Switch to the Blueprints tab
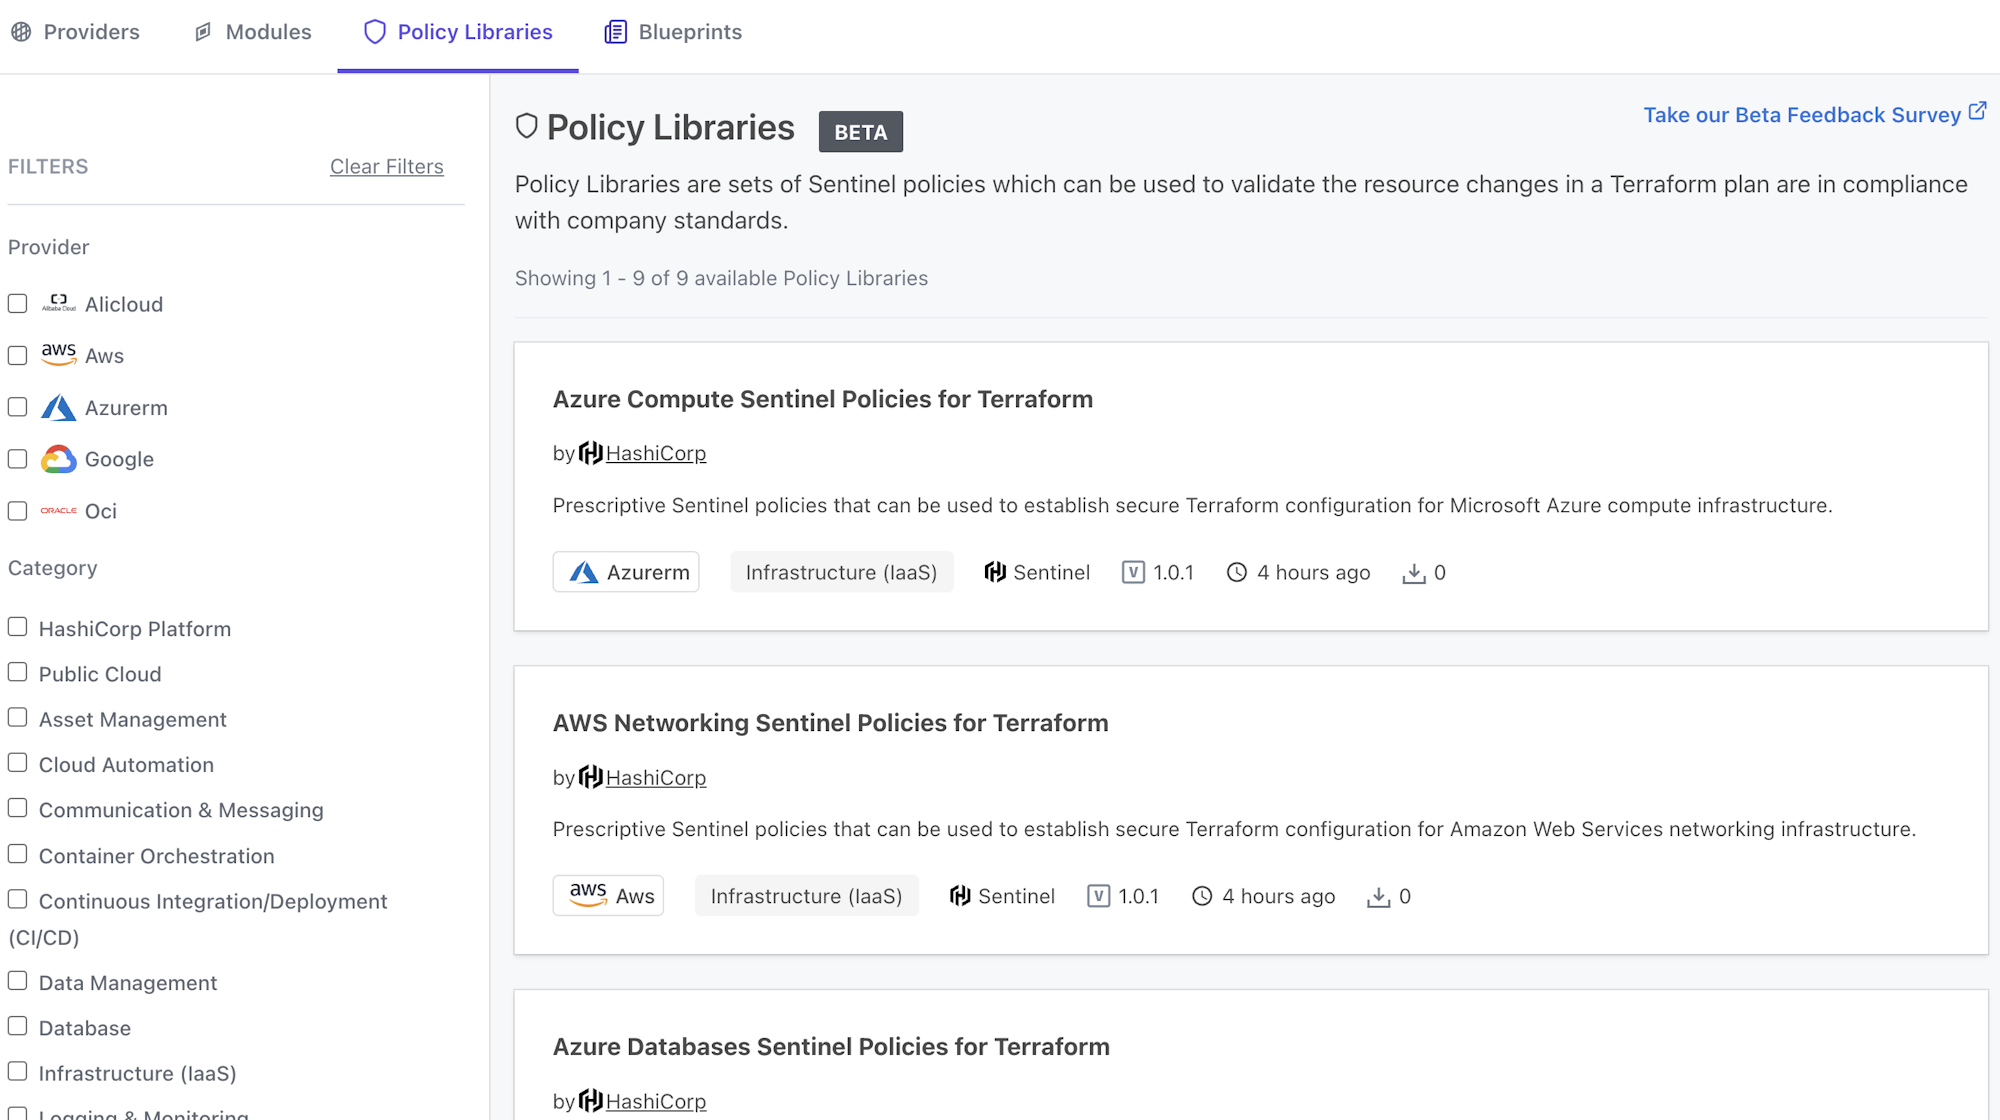Screen dimensions: 2000x1120 [x=690, y=31]
